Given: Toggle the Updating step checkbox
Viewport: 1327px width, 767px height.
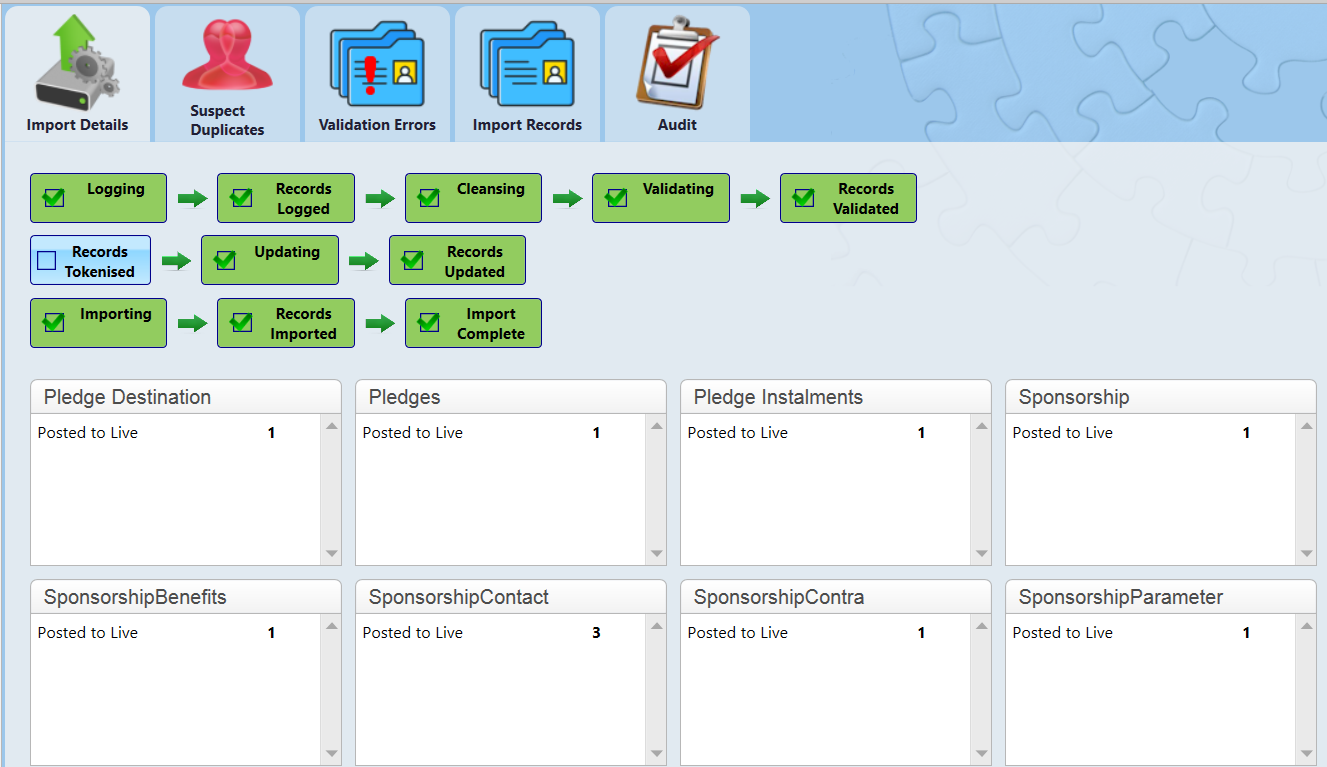Looking at the screenshot, I should tap(225, 260).
